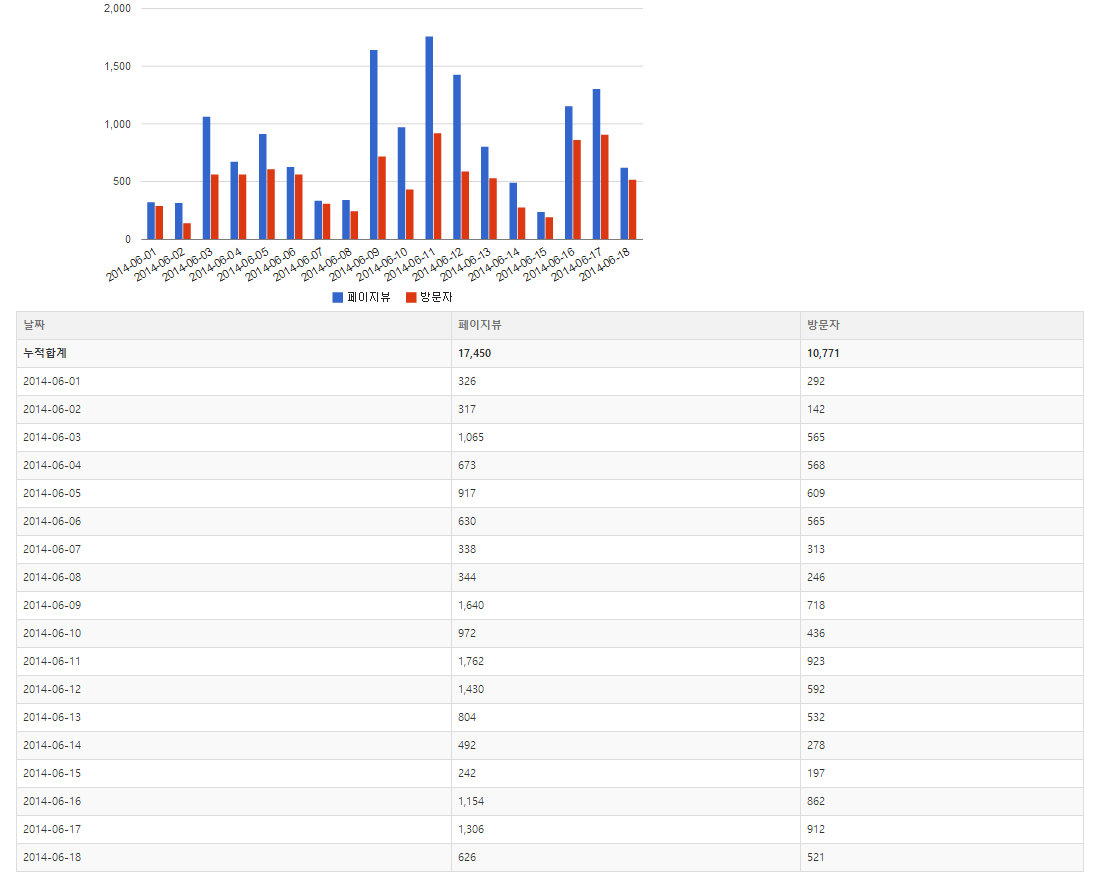The image size is (1100, 886).
Task: Click the blue bar for 2014-06-03
Action: tap(206, 178)
